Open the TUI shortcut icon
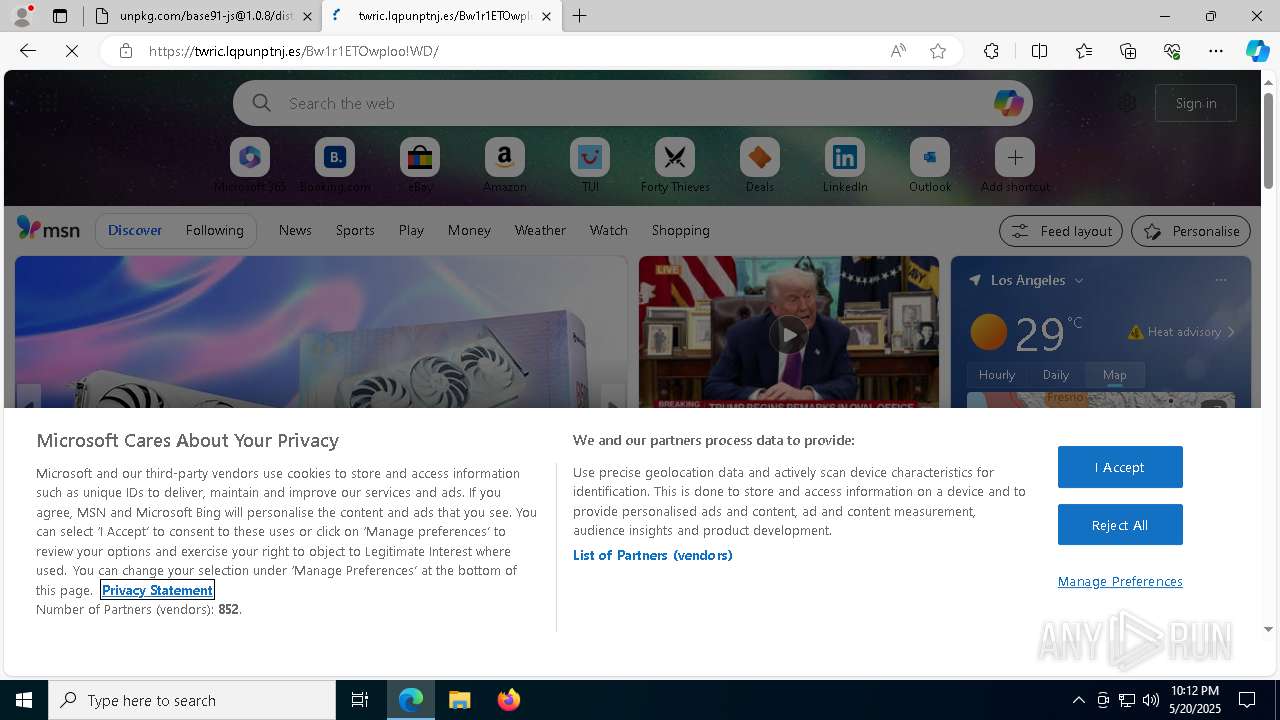 pyautogui.click(x=590, y=157)
